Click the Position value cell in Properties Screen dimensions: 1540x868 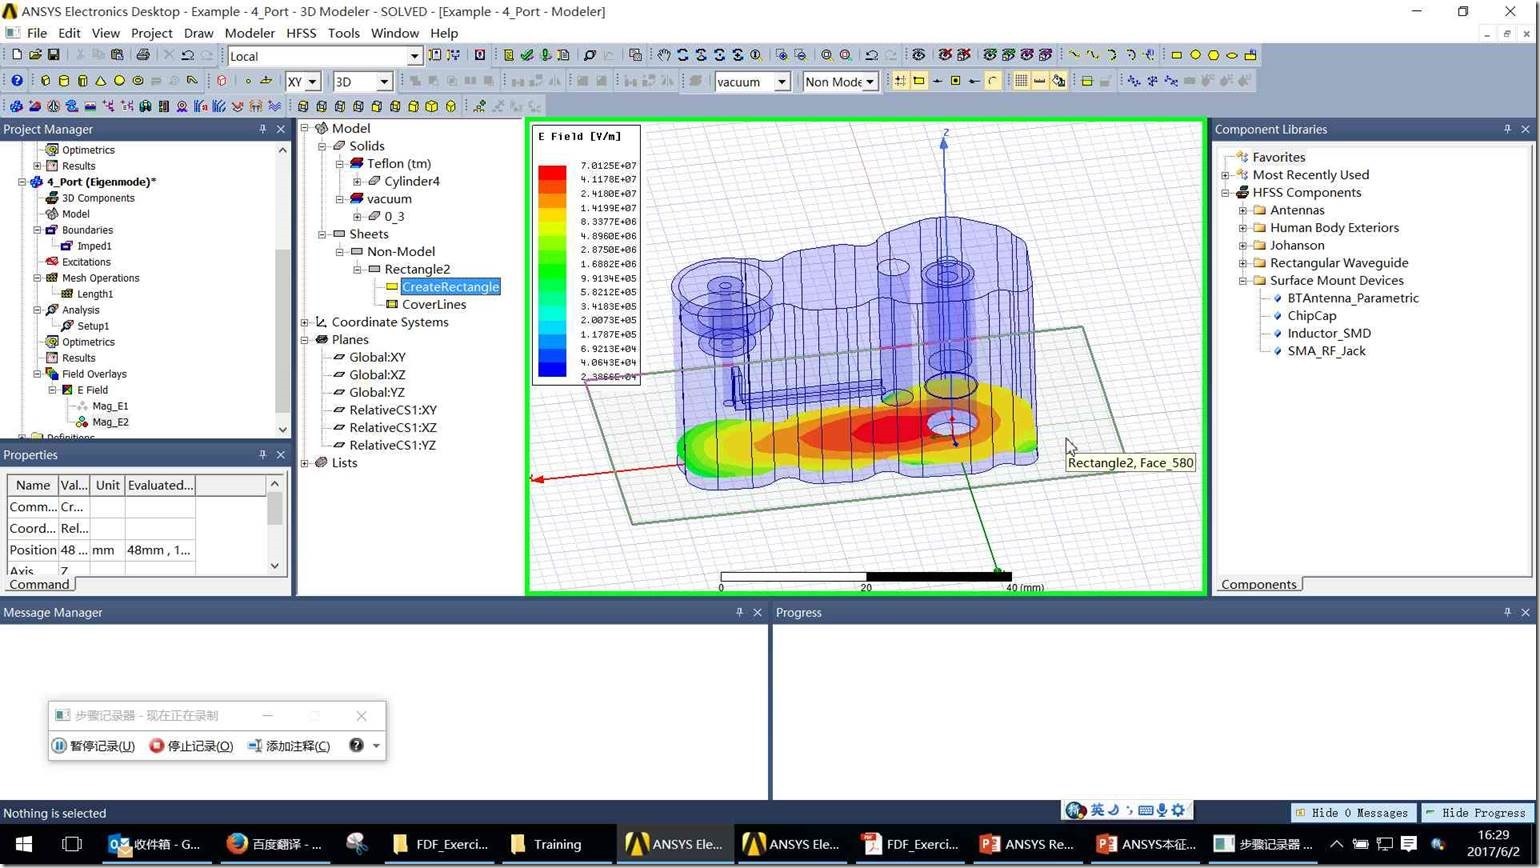pos(74,550)
